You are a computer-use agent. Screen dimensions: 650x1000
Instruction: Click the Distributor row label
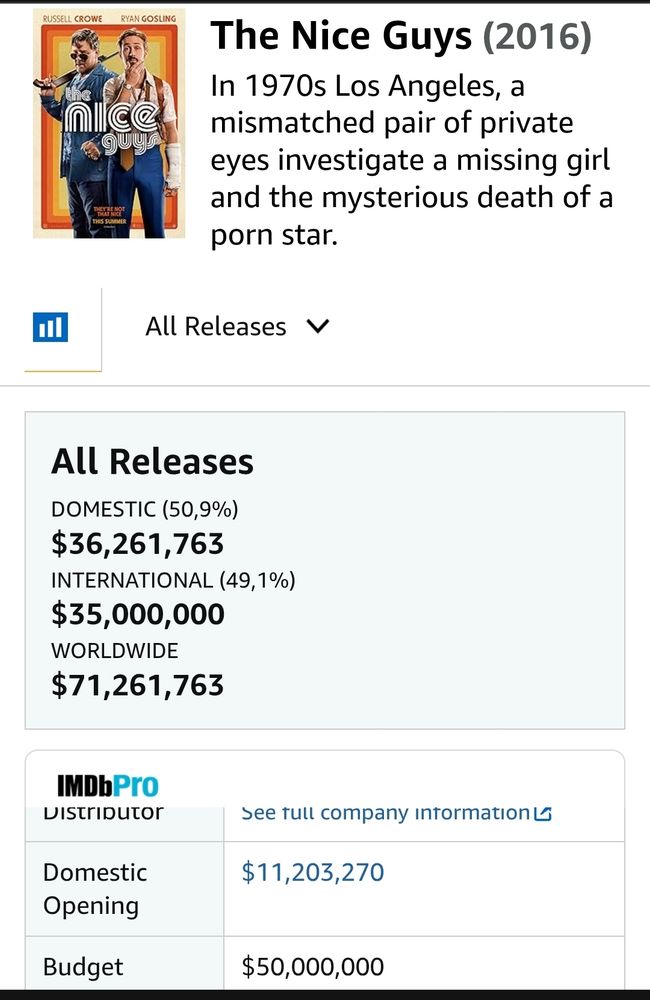pyautogui.click(x=102, y=813)
